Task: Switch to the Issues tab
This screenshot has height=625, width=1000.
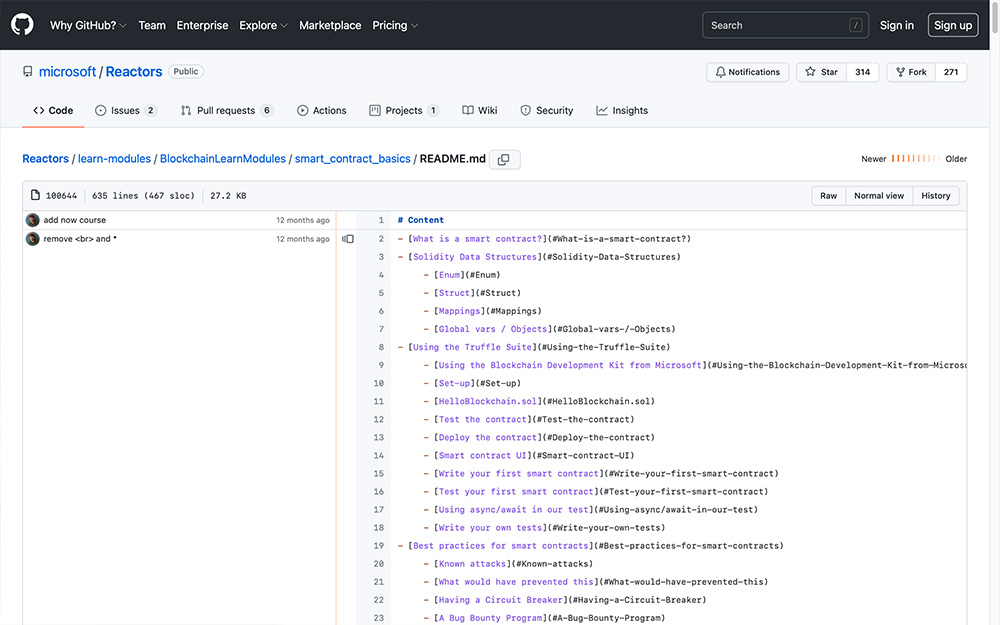Action: [x=126, y=110]
